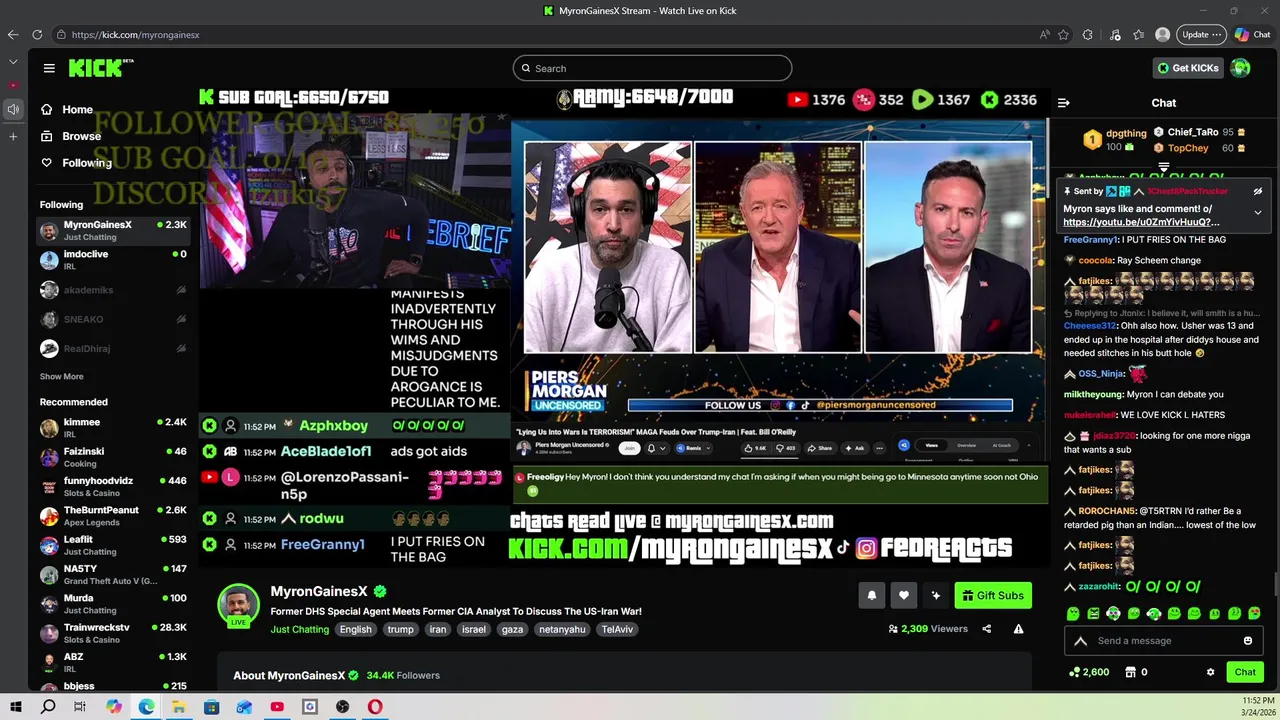Image resolution: width=1280 pixels, height=720 pixels.
Task: Open Windows Start menu
Action: pyautogui.click(x=15, y=707)
